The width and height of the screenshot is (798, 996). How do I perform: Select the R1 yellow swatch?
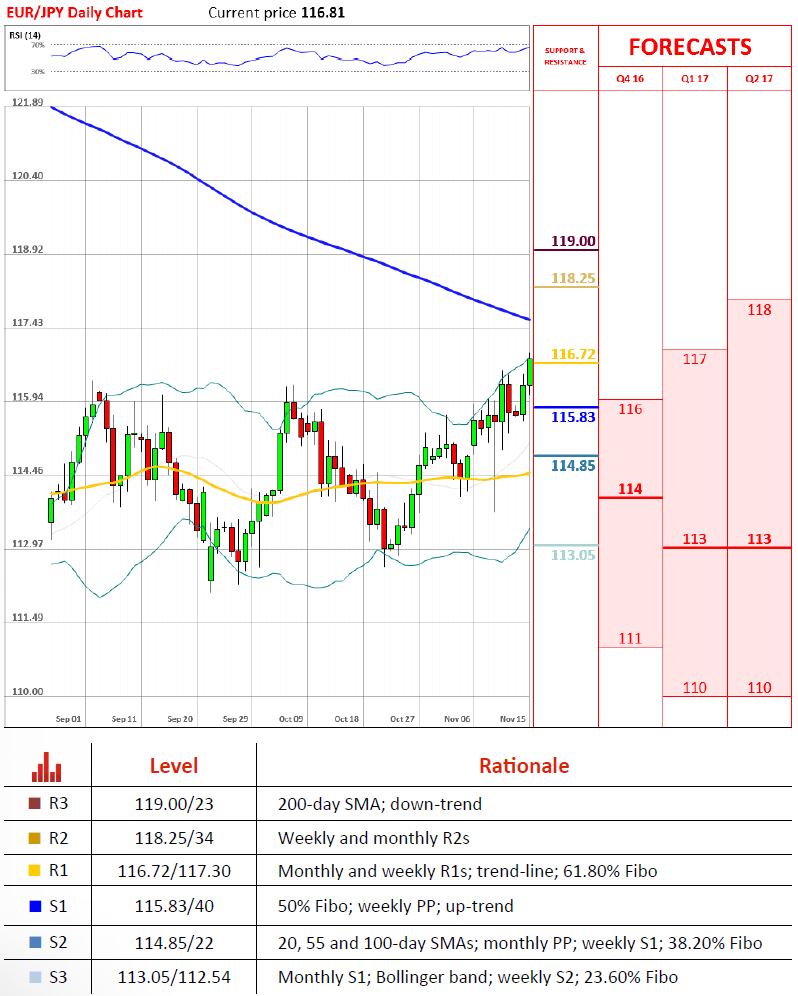tap(35, 871)
